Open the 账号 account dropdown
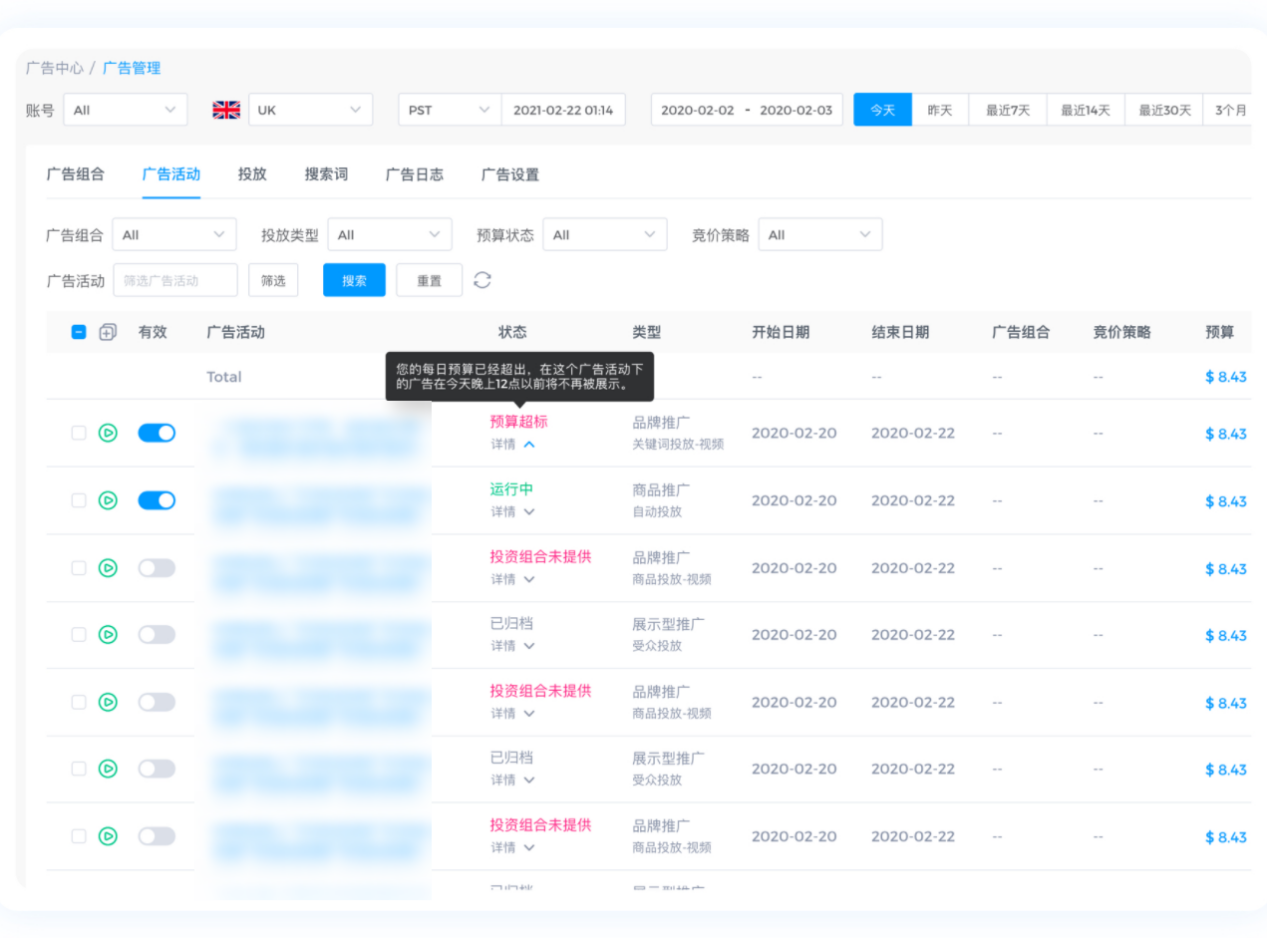Viewport: 1267px width, 938px height. [x=125, y=110]
